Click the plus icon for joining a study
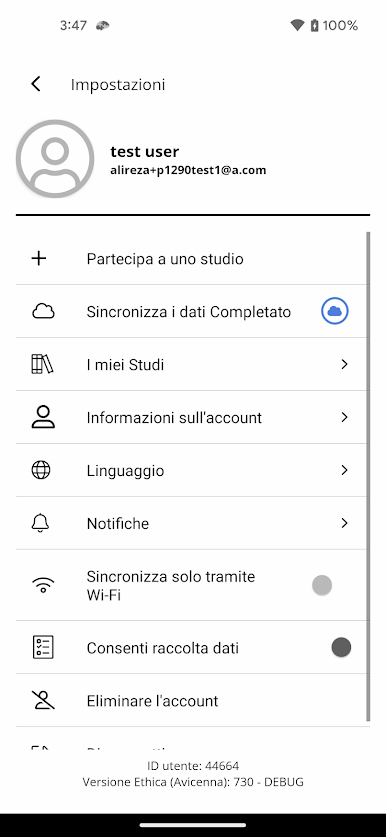 (39, 258)
